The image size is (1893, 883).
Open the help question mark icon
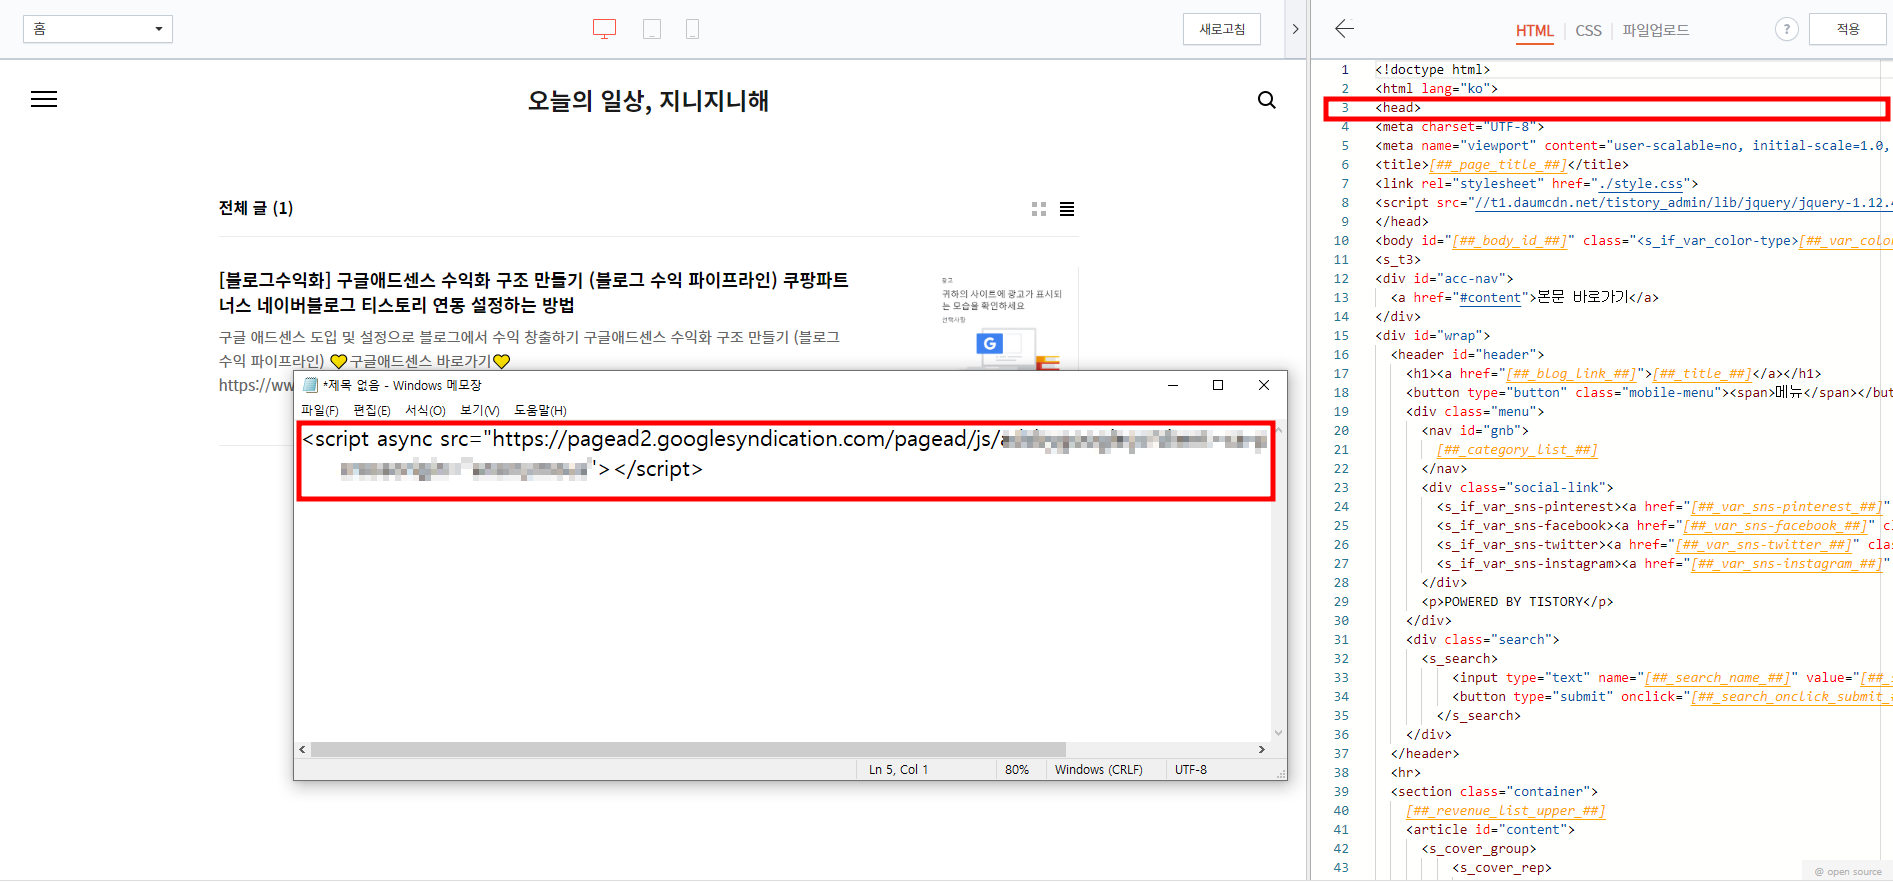[x=1786, y=29]
